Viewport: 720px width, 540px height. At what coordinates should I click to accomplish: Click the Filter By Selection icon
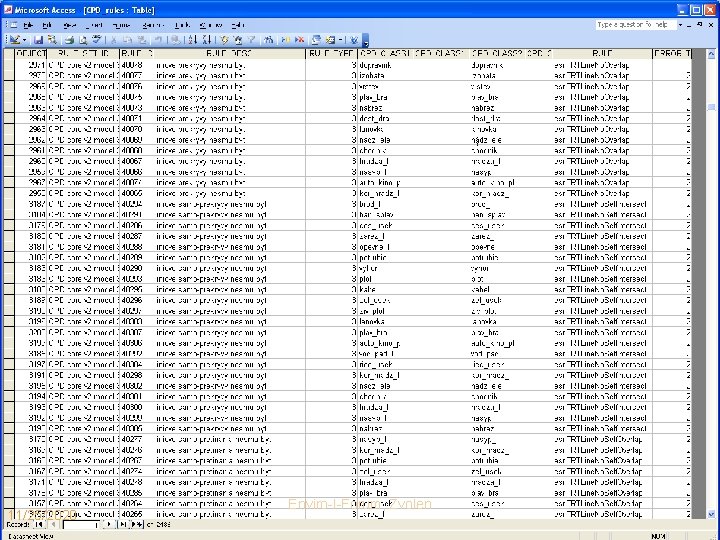(225, 40)
